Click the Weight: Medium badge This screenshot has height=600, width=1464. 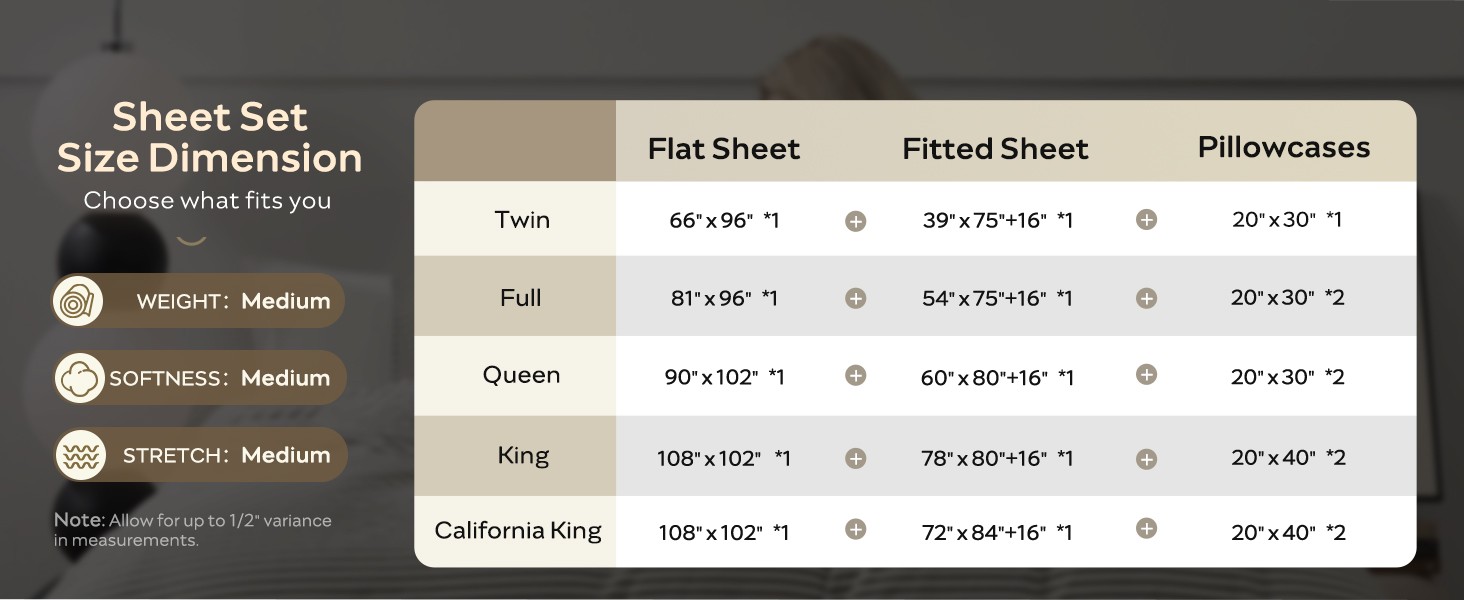198,301
